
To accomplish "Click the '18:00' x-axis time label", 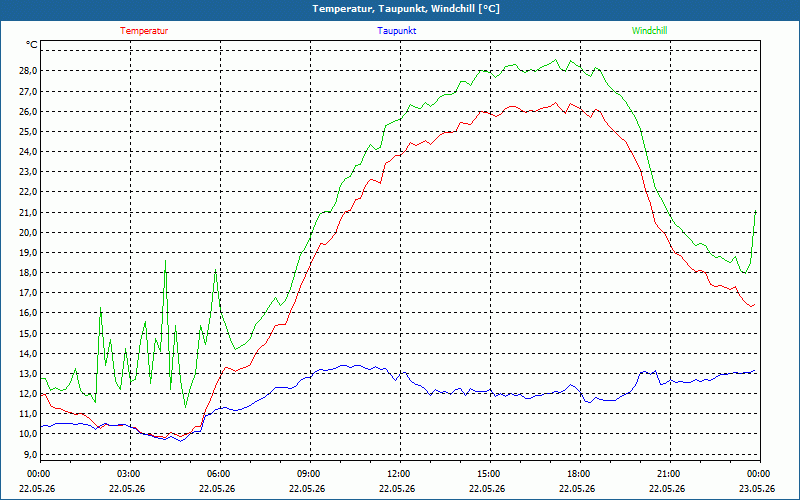I will (x=580, y=474).
